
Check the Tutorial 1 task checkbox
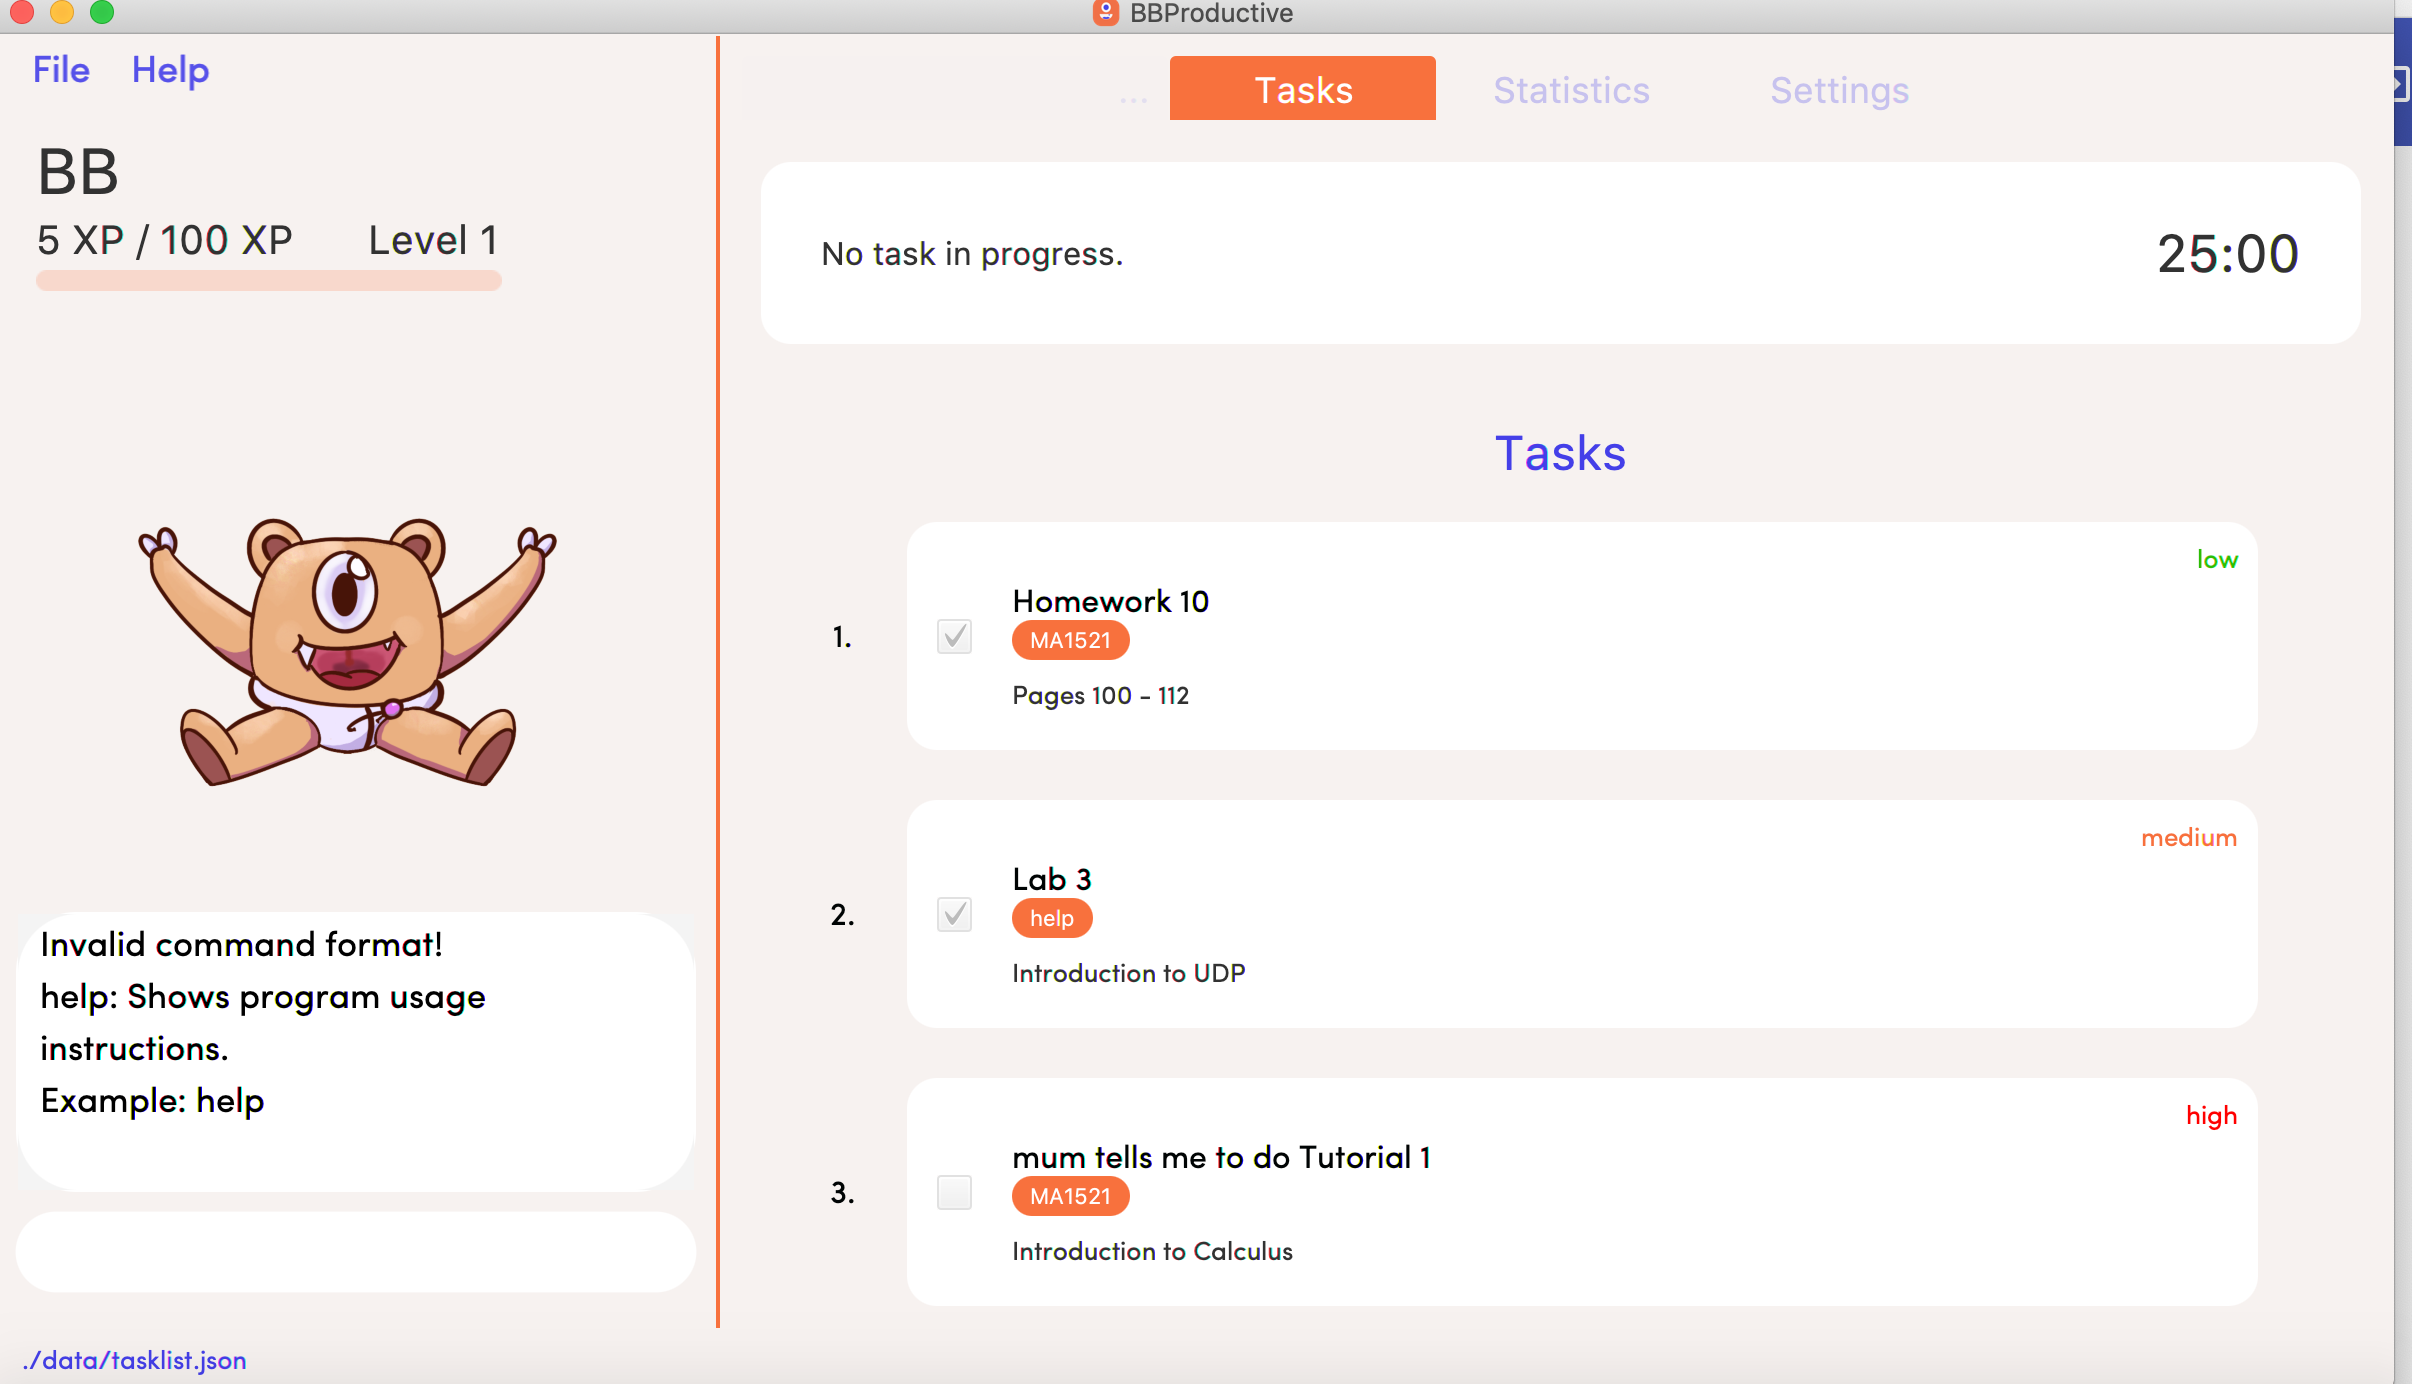954,1192
